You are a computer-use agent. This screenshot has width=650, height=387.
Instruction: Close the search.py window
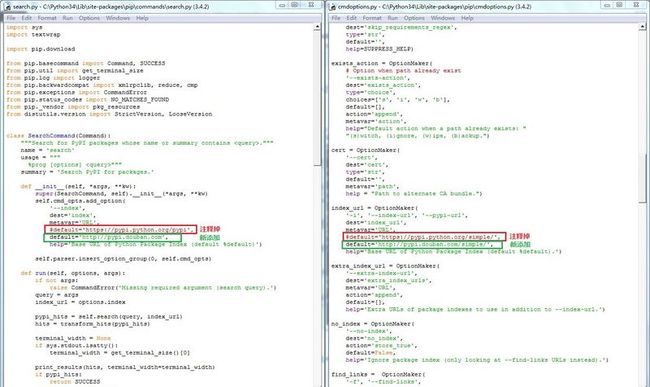[x=311, y=5]
